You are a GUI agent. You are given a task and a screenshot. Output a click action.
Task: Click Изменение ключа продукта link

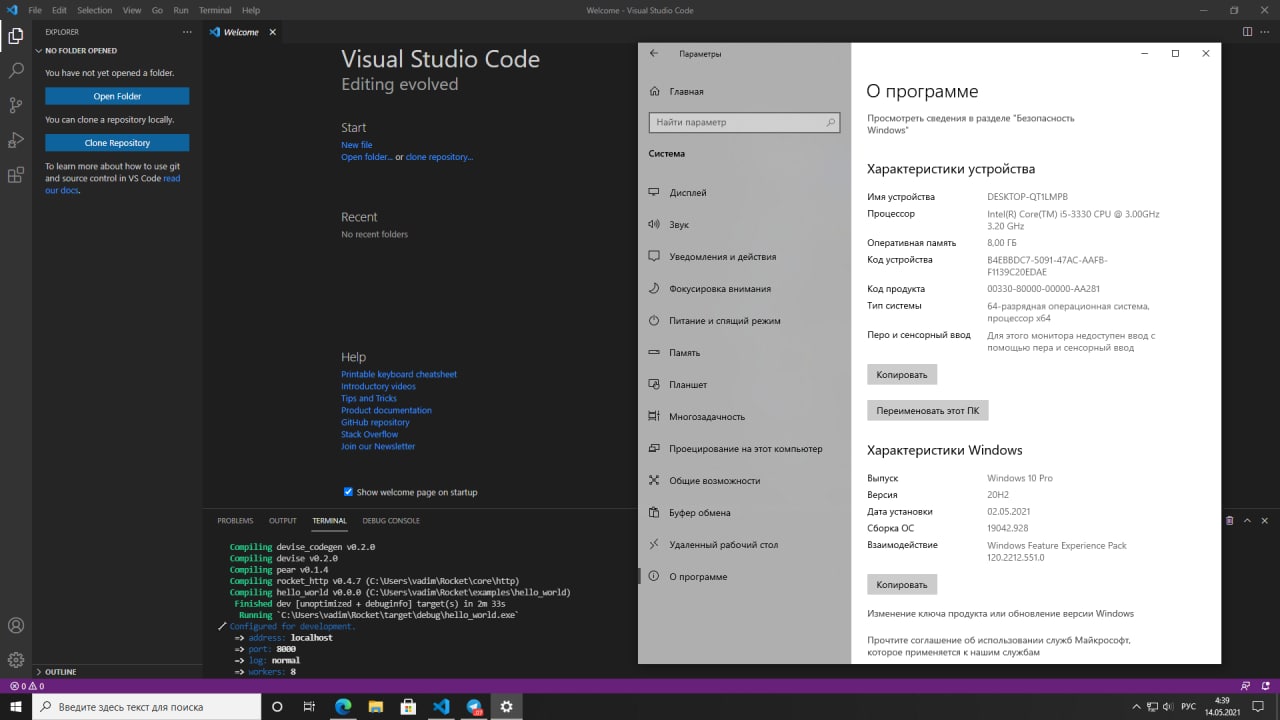[1000, 613]
